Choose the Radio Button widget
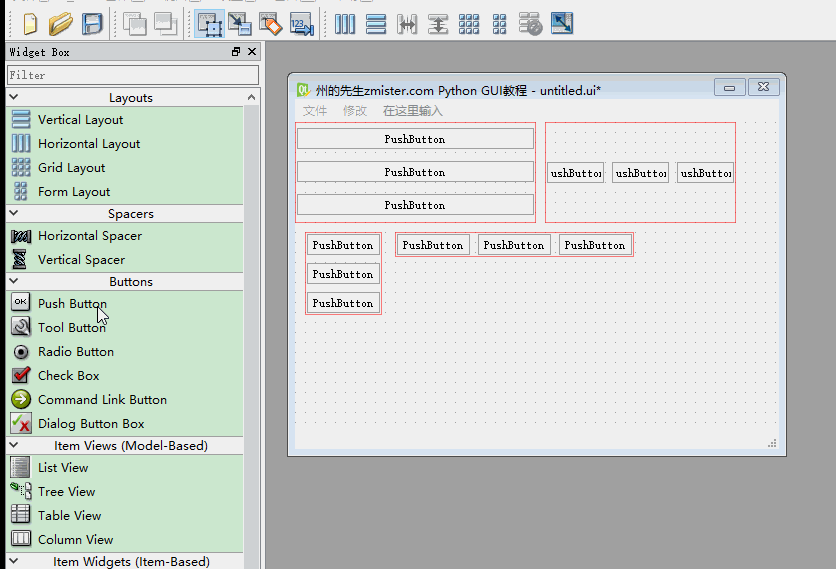 [x=125, y=351]
